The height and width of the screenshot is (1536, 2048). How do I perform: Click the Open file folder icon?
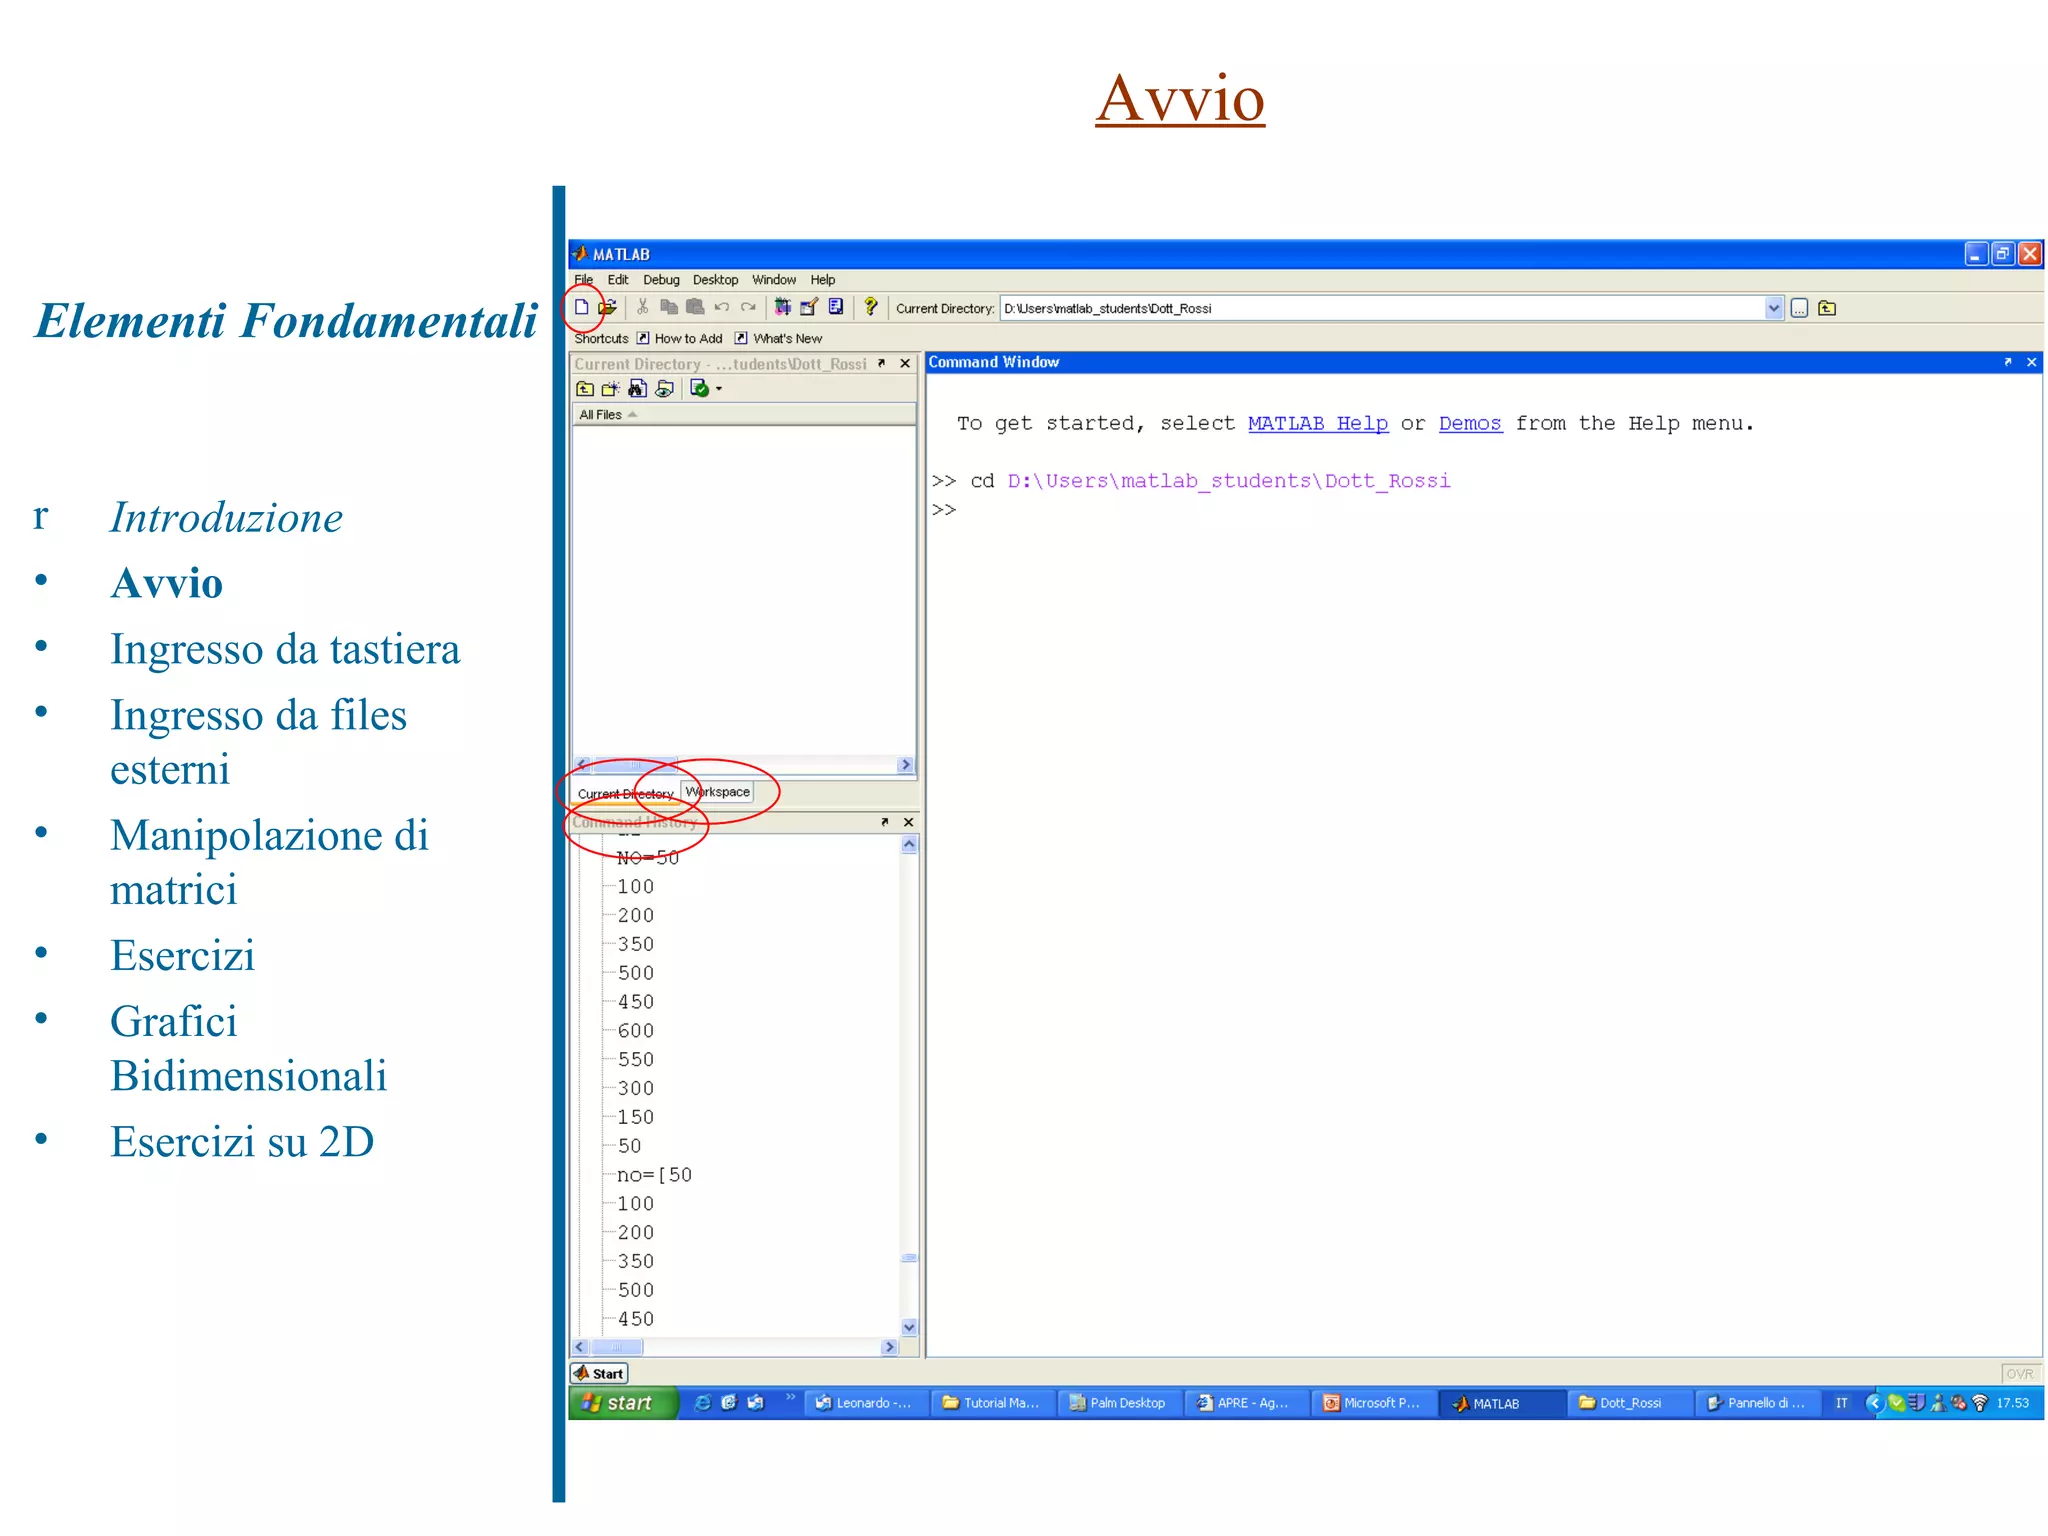tap(607, 307)
